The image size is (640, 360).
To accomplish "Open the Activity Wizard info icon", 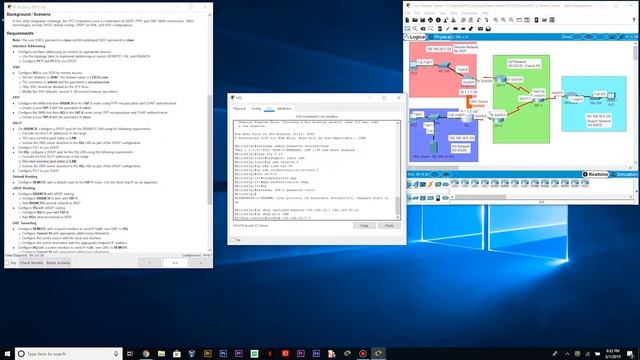I will (438, 20).
